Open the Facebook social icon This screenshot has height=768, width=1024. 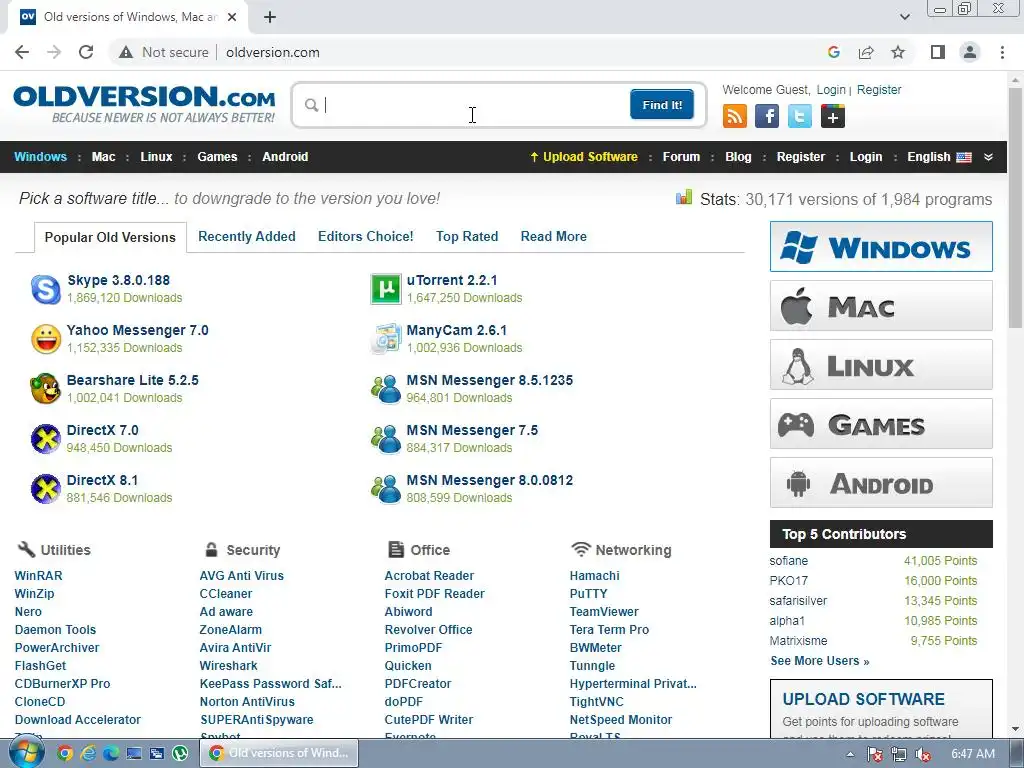tap(767, 116)
